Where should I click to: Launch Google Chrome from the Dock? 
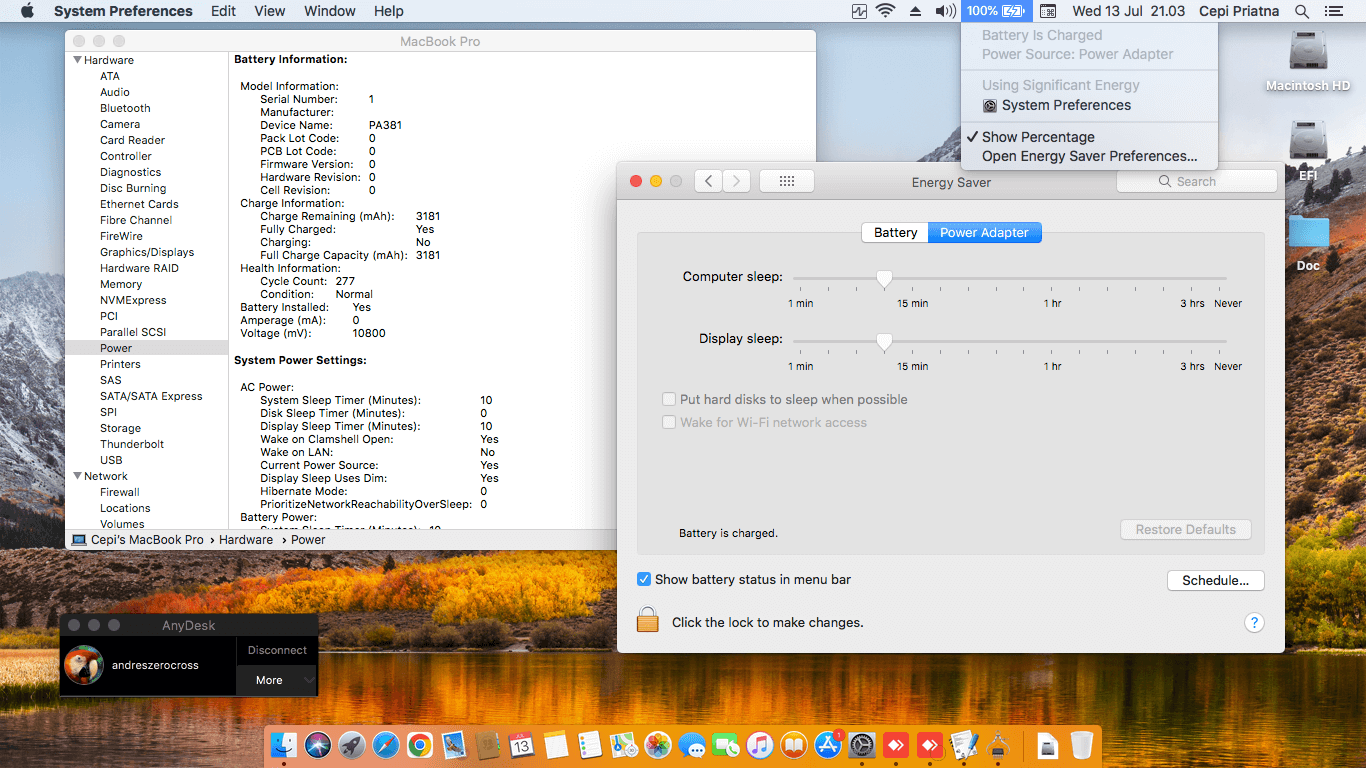[x=419, y=745]
